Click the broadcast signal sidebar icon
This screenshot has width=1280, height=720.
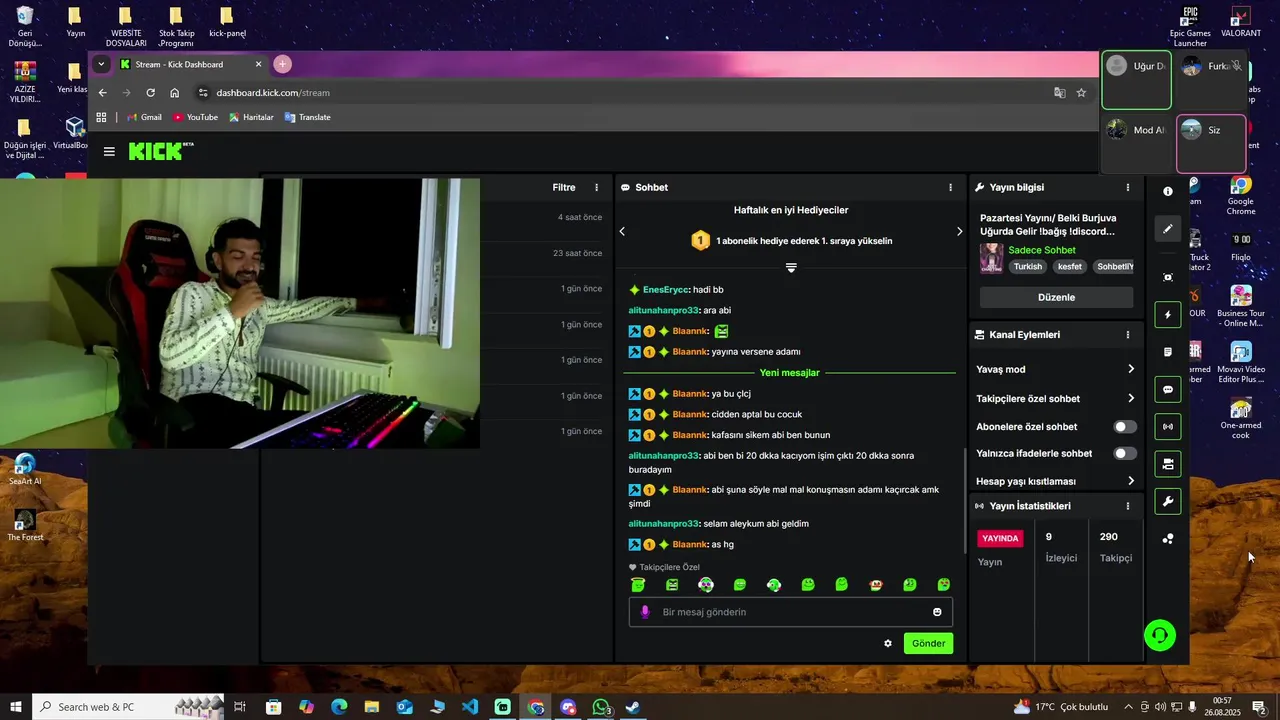[x=1168, y=427]
